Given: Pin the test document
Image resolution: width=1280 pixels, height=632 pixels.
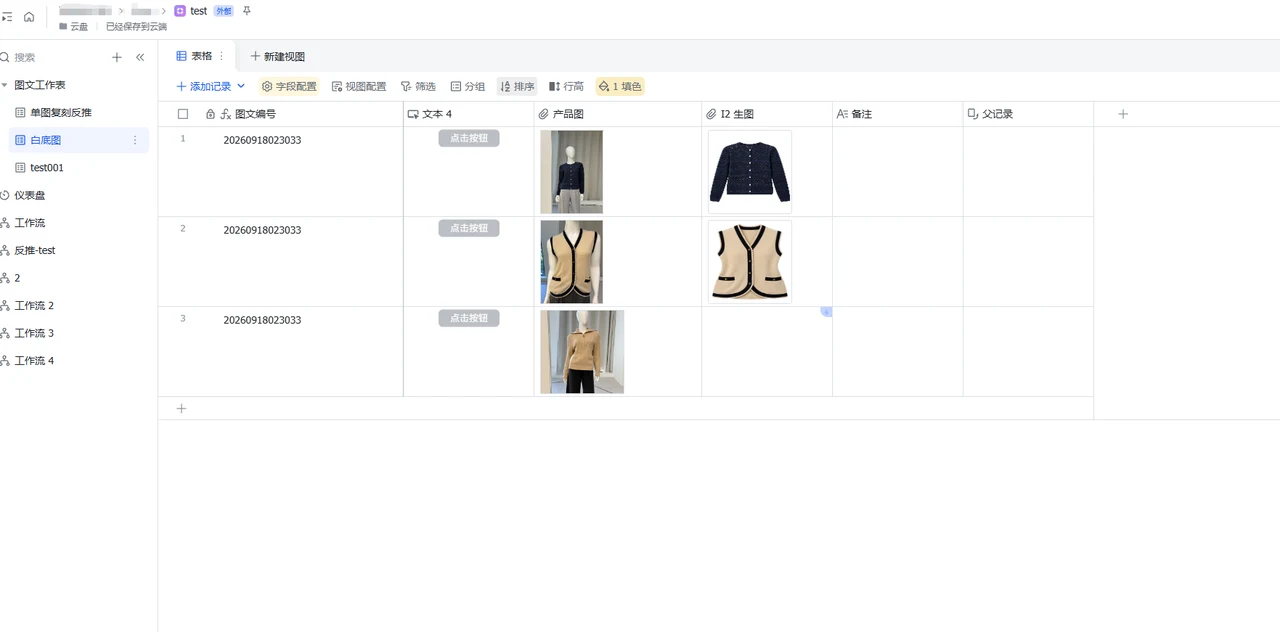Looking at the screenshot, I should point(247,11).
